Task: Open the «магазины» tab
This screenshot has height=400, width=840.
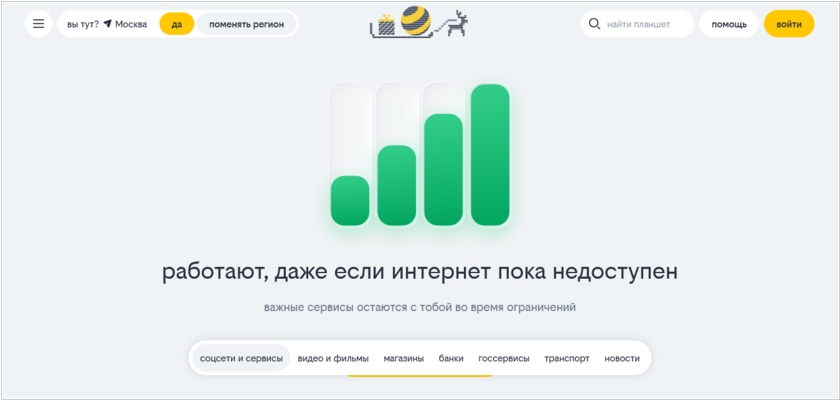Action: pos(404,358)
